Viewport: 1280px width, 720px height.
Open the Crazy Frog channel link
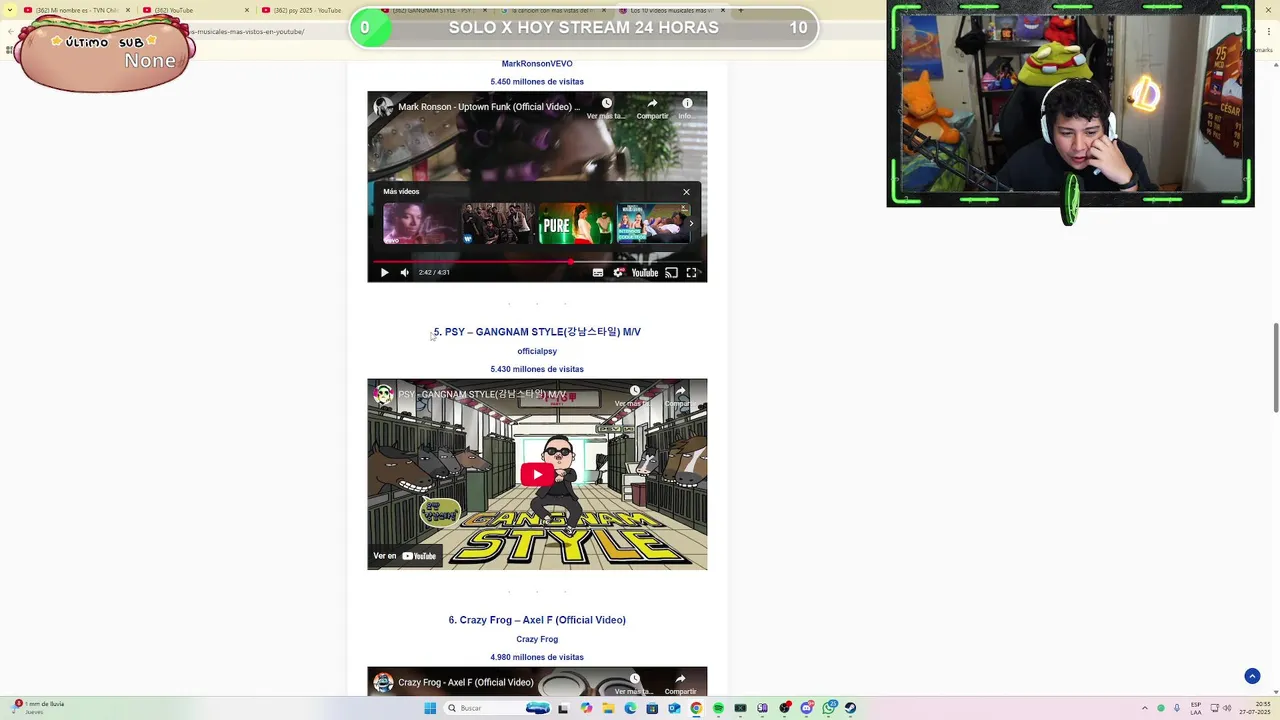537,639
